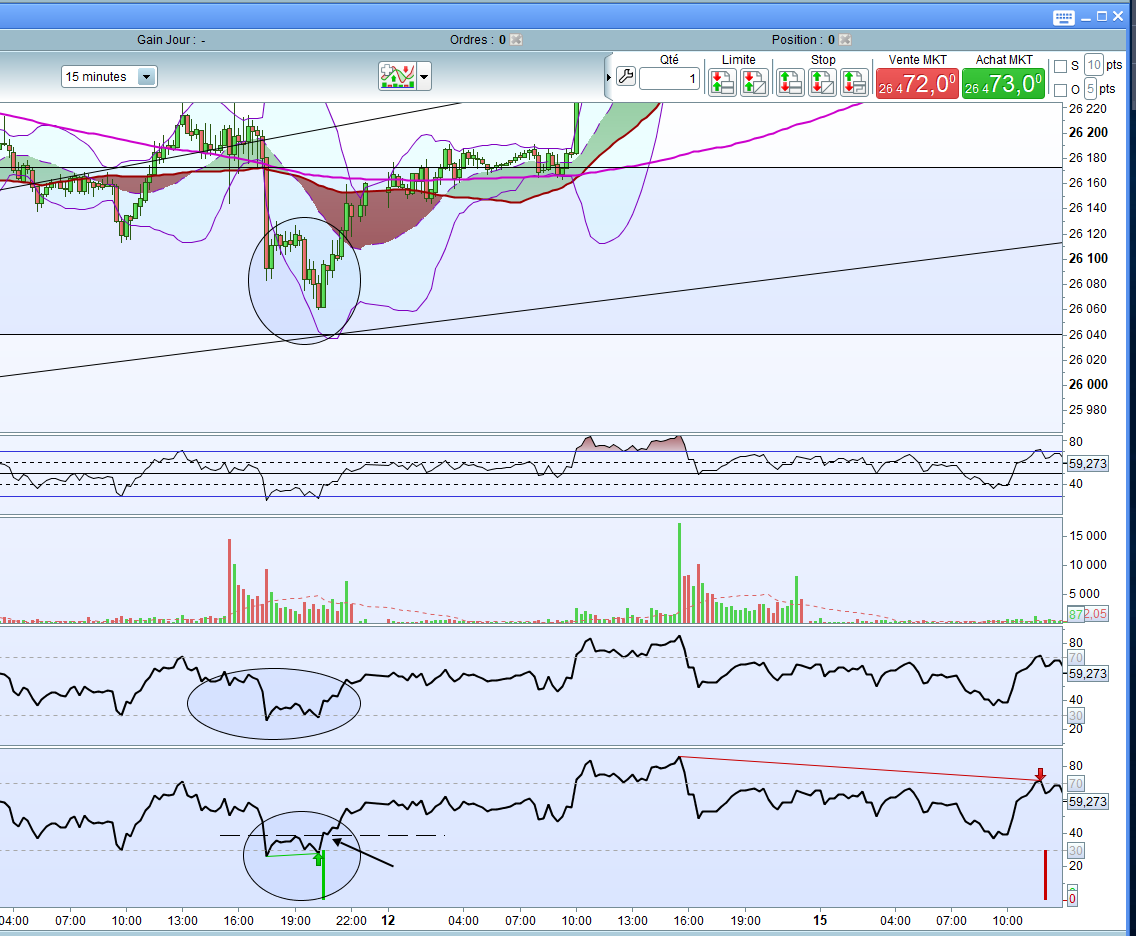Image resolution: width=1136 pixels, height=936 pixels.
Task: Click the green buy arrow on lower RSI
Action: (318, 859)
